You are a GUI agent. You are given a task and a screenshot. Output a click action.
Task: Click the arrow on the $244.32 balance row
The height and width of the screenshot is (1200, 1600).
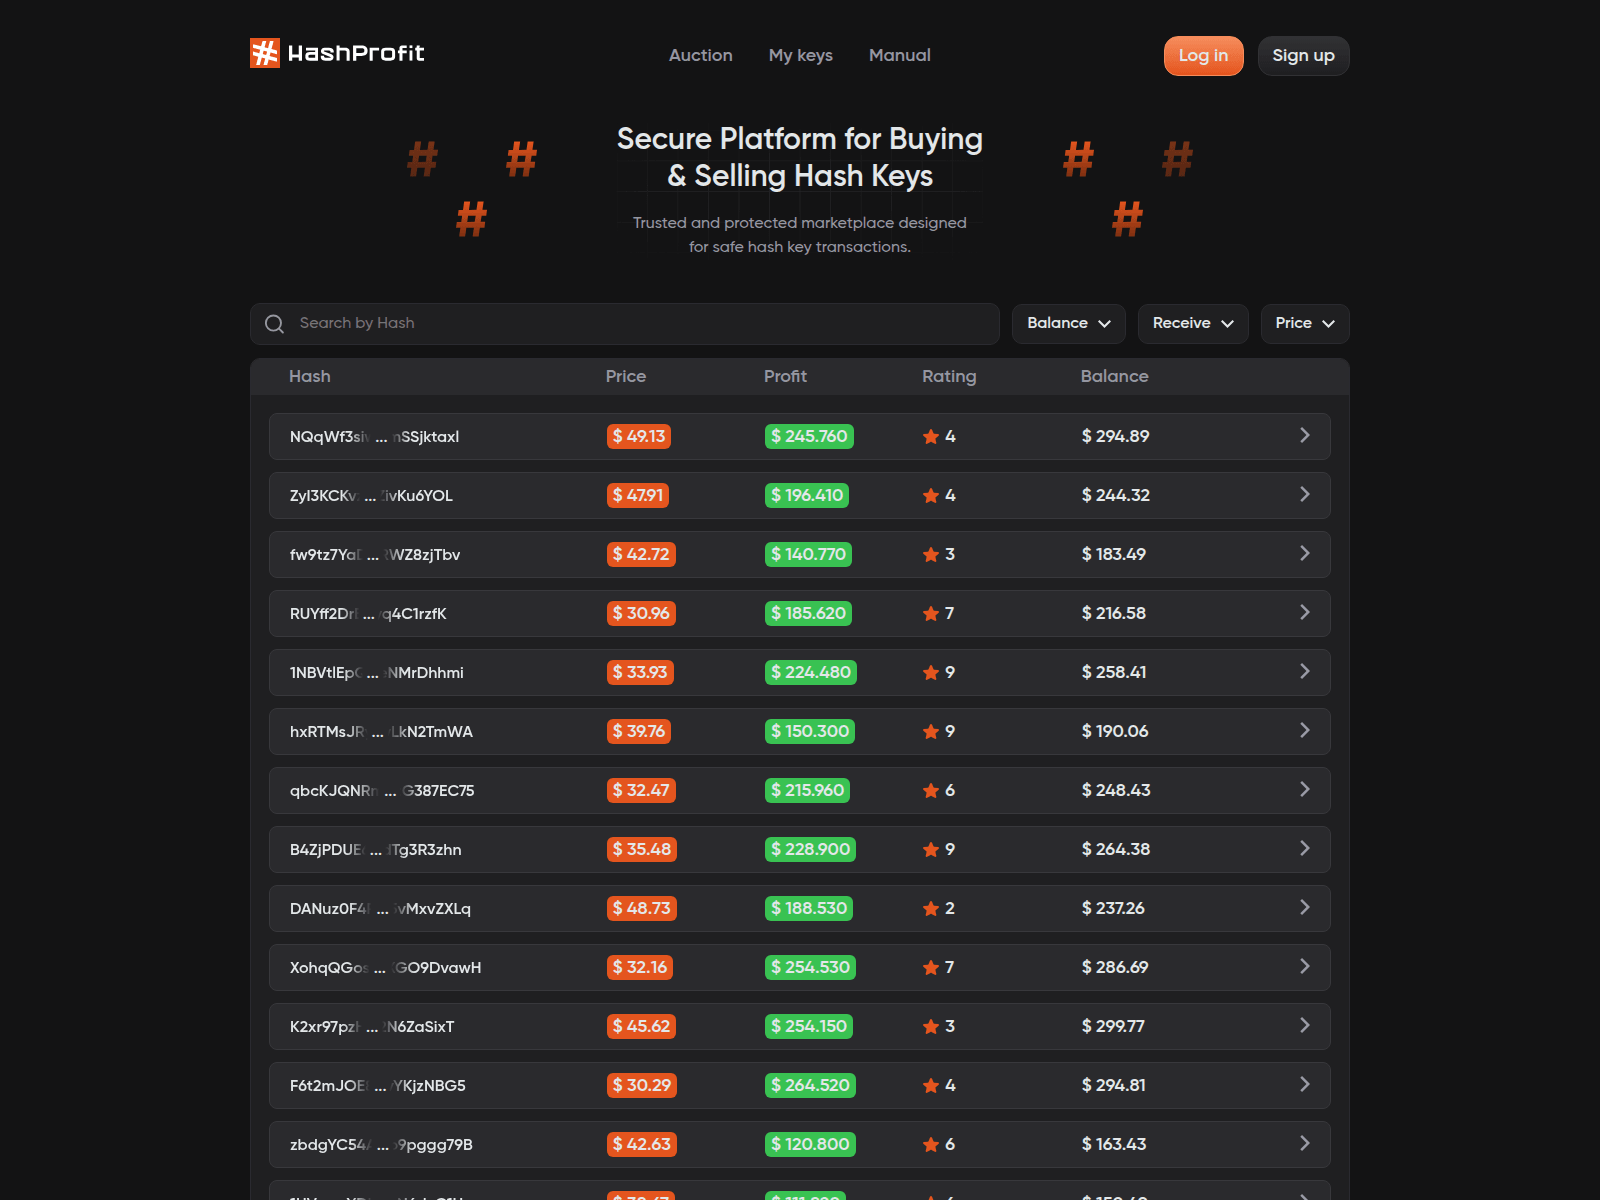click(x=1304, y=495)
